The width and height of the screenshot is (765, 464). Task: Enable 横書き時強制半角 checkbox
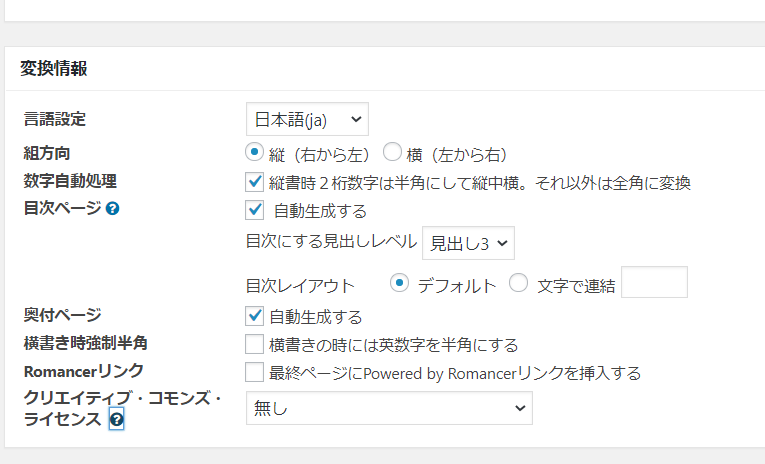coord(254,345)
